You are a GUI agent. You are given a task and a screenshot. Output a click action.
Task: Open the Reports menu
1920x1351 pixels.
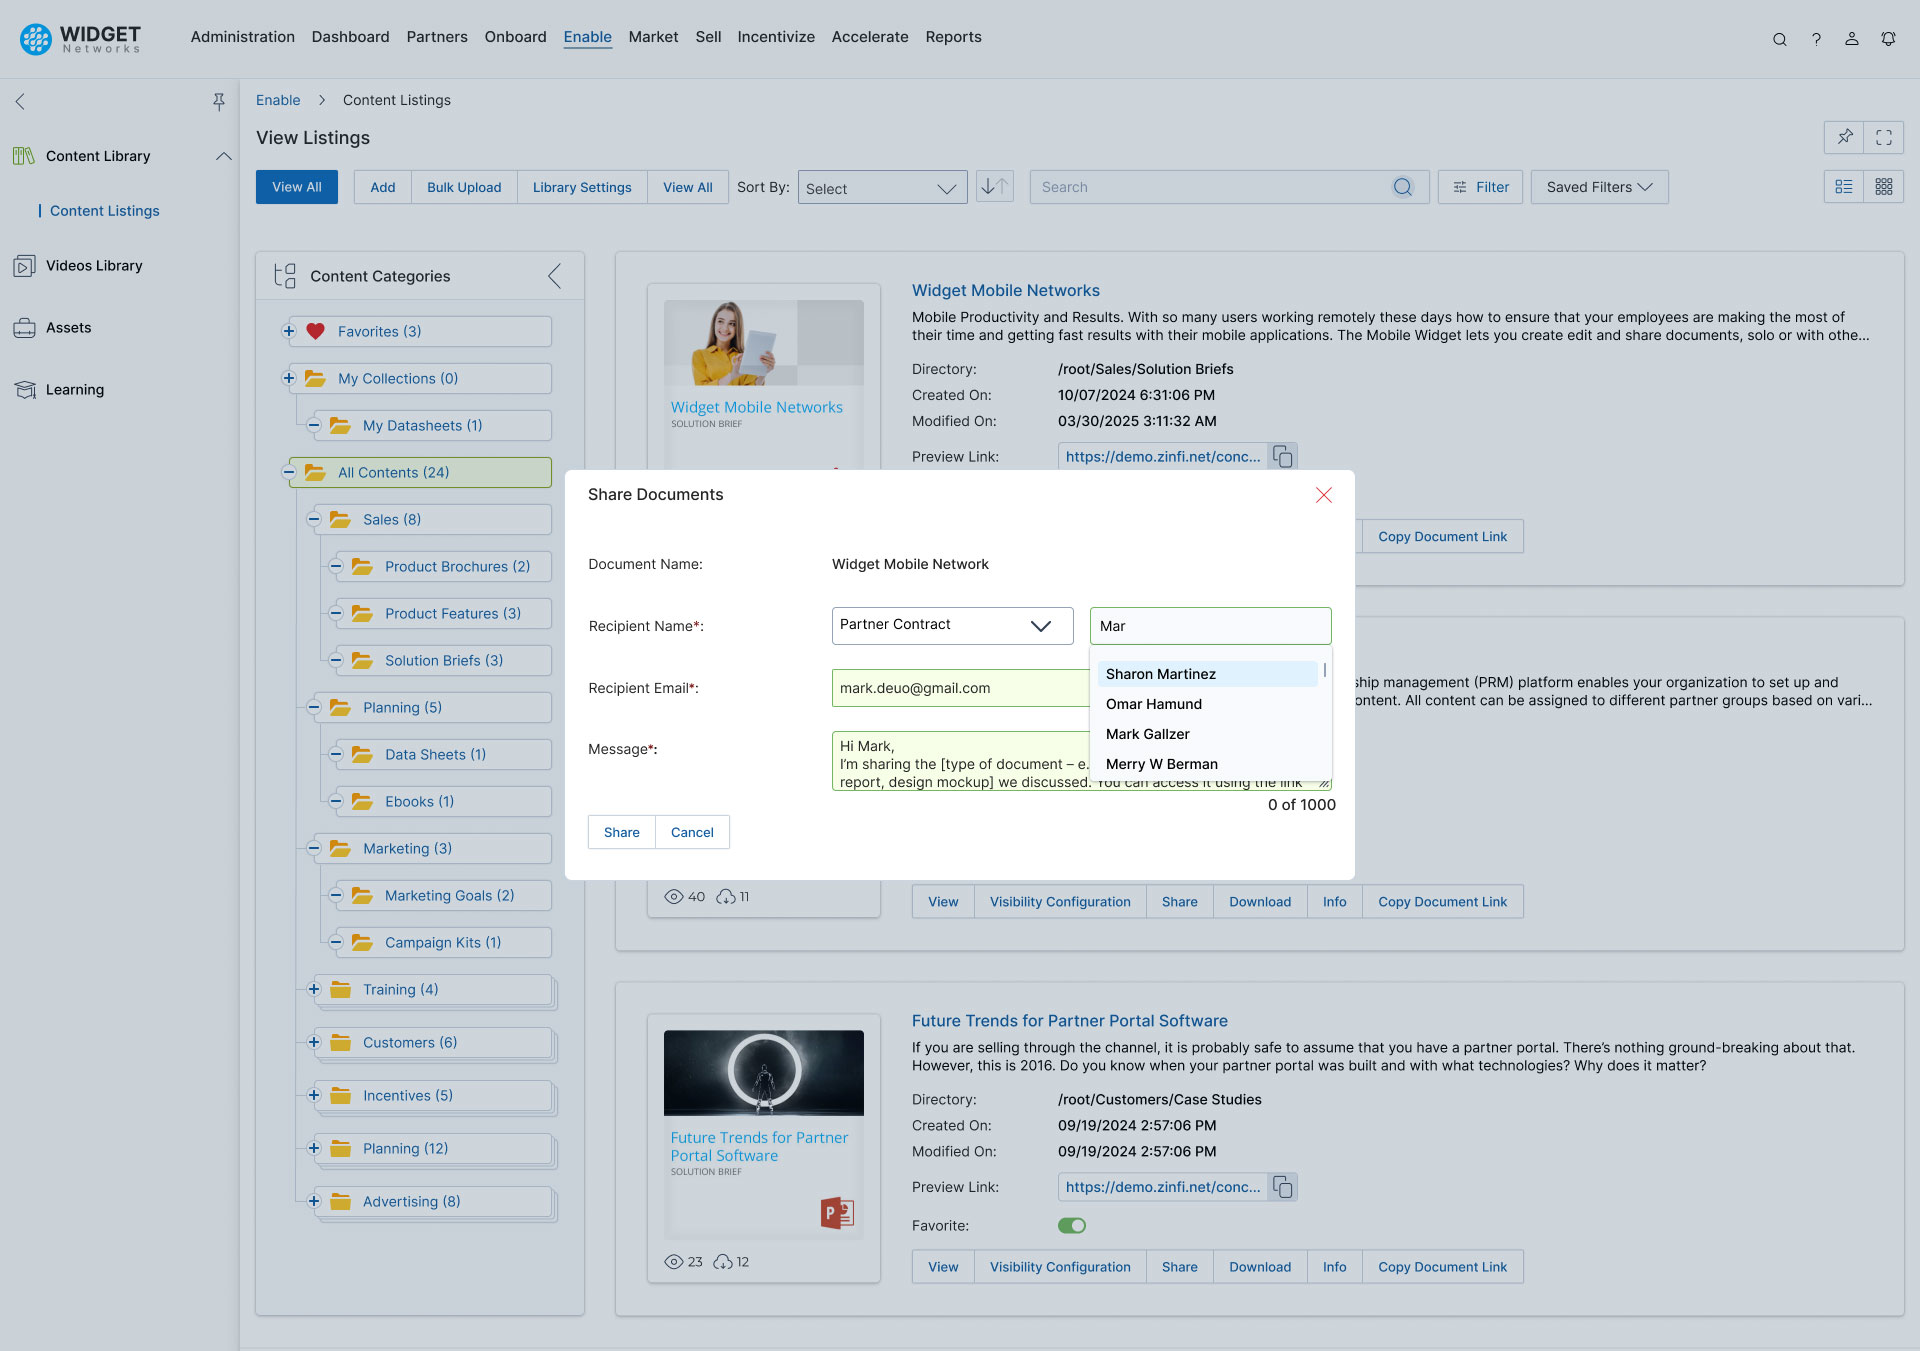coord(953,37)
